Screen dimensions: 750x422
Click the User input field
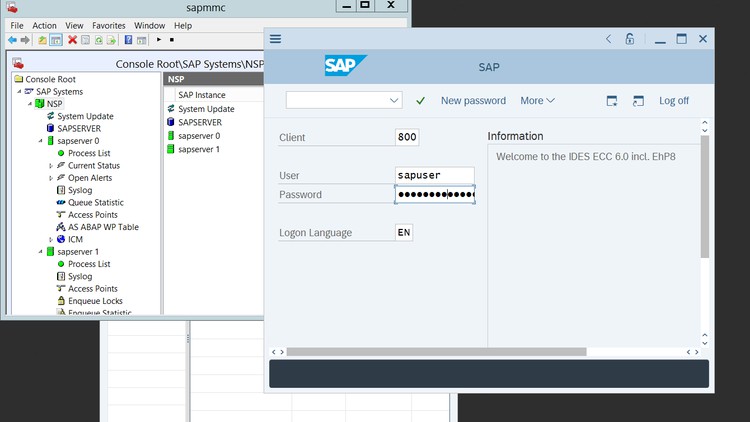coord(435,175)
